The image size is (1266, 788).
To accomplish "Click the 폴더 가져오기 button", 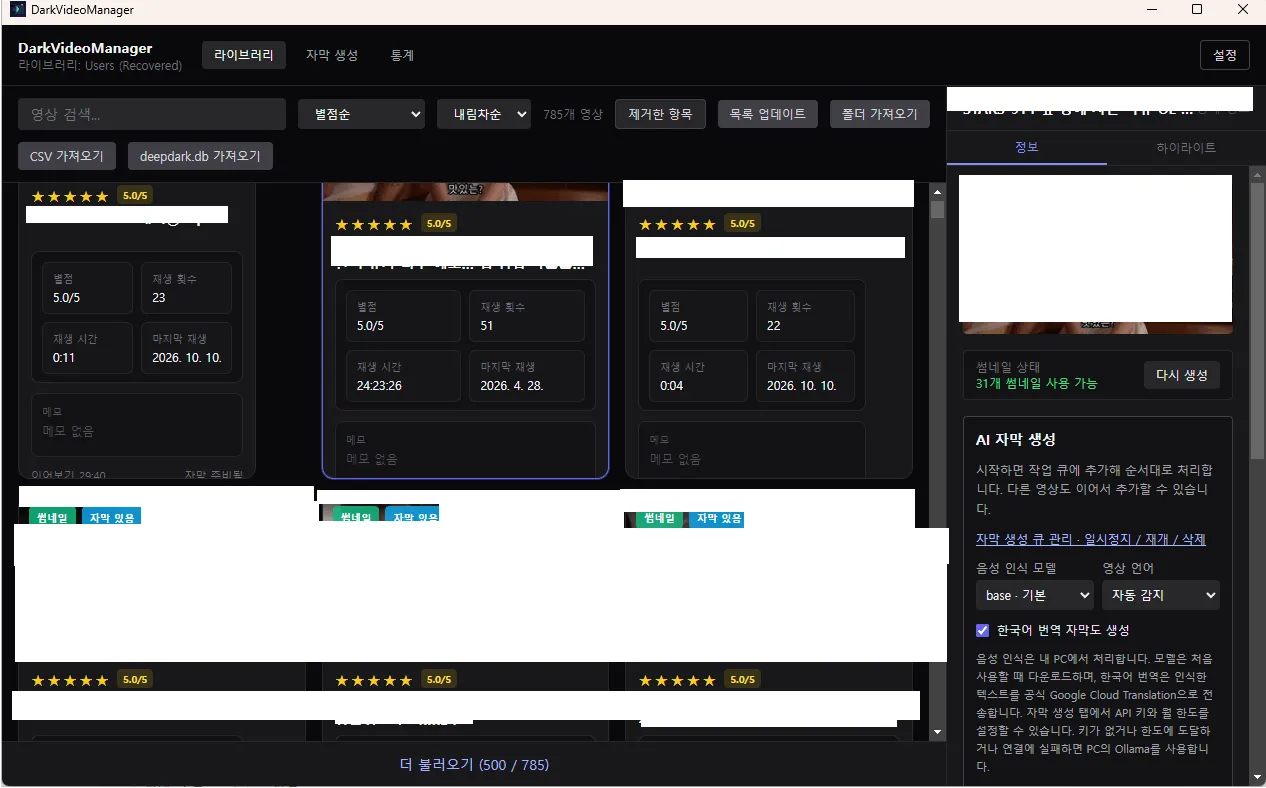I will (x=880, y=114).
